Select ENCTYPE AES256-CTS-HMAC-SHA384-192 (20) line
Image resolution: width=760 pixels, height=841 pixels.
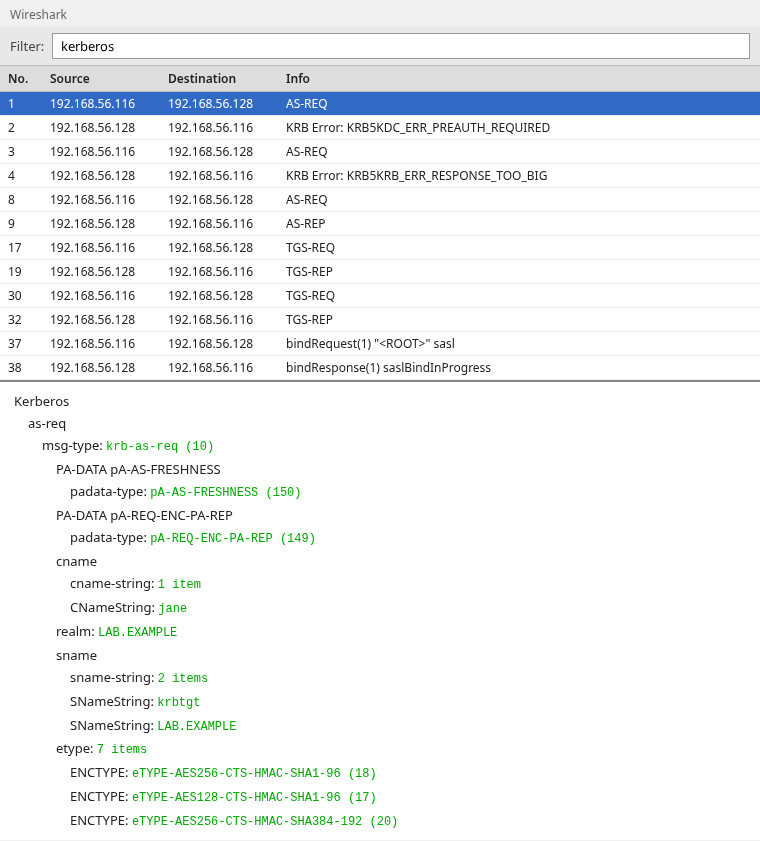[234, 821]
